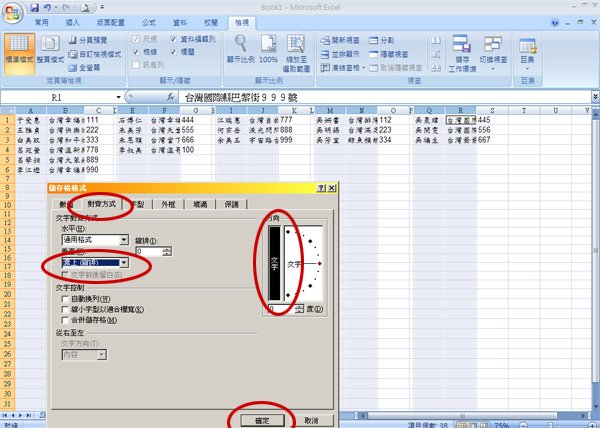Screen dimensions: 600x428
Task: Click the 巨集 macros icon
Action: pyautogui.click(x=528, y=53)
